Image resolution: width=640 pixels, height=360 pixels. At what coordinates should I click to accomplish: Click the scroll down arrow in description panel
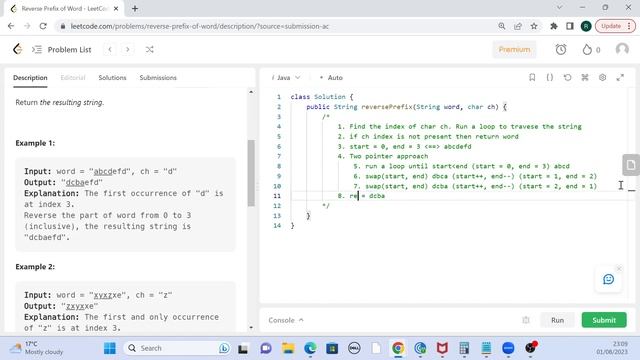tap(251, 327)
